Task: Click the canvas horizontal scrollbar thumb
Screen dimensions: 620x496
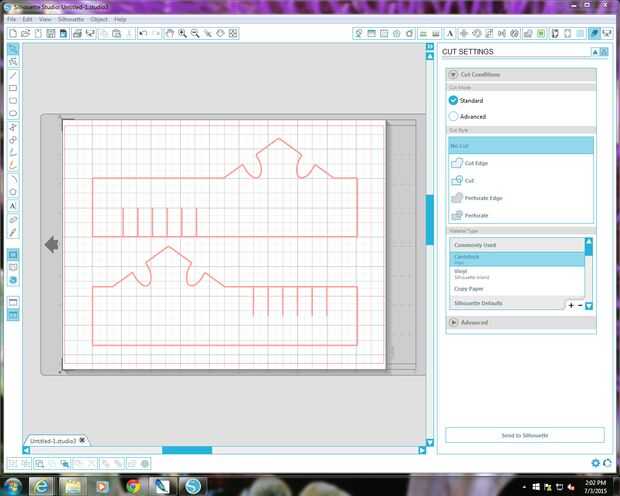Action: point(187,450)
